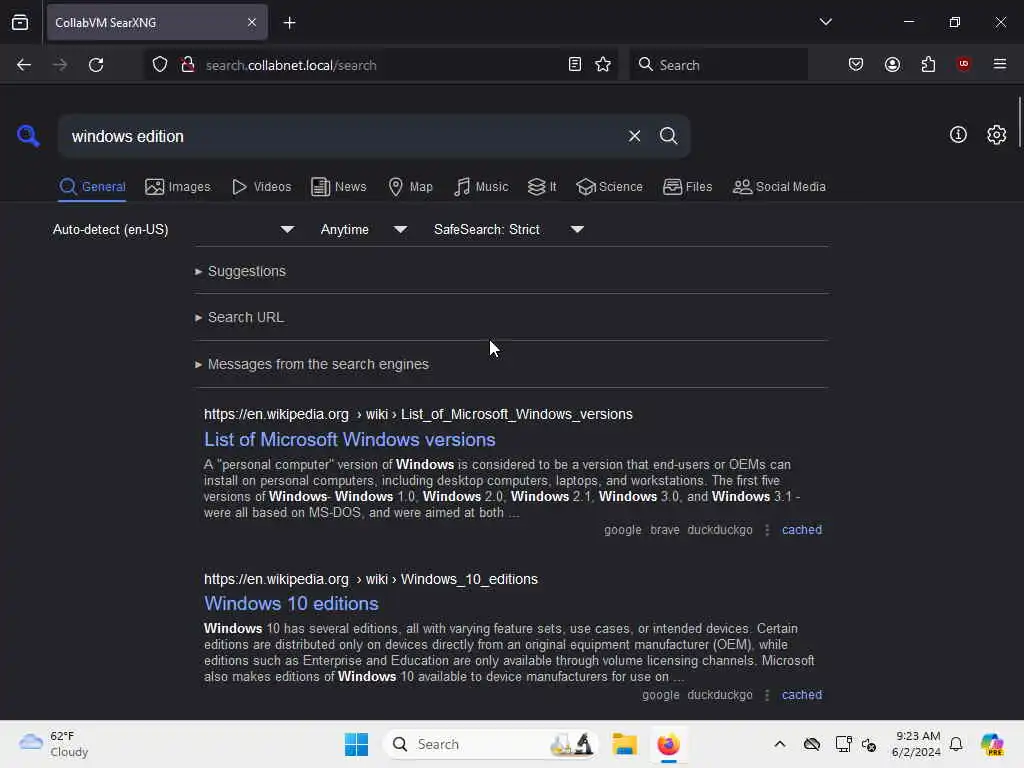Open cached link for Windows versions result
This screenshot has height=768, width=1024.
pyautogui.click(x=802, y=530)
